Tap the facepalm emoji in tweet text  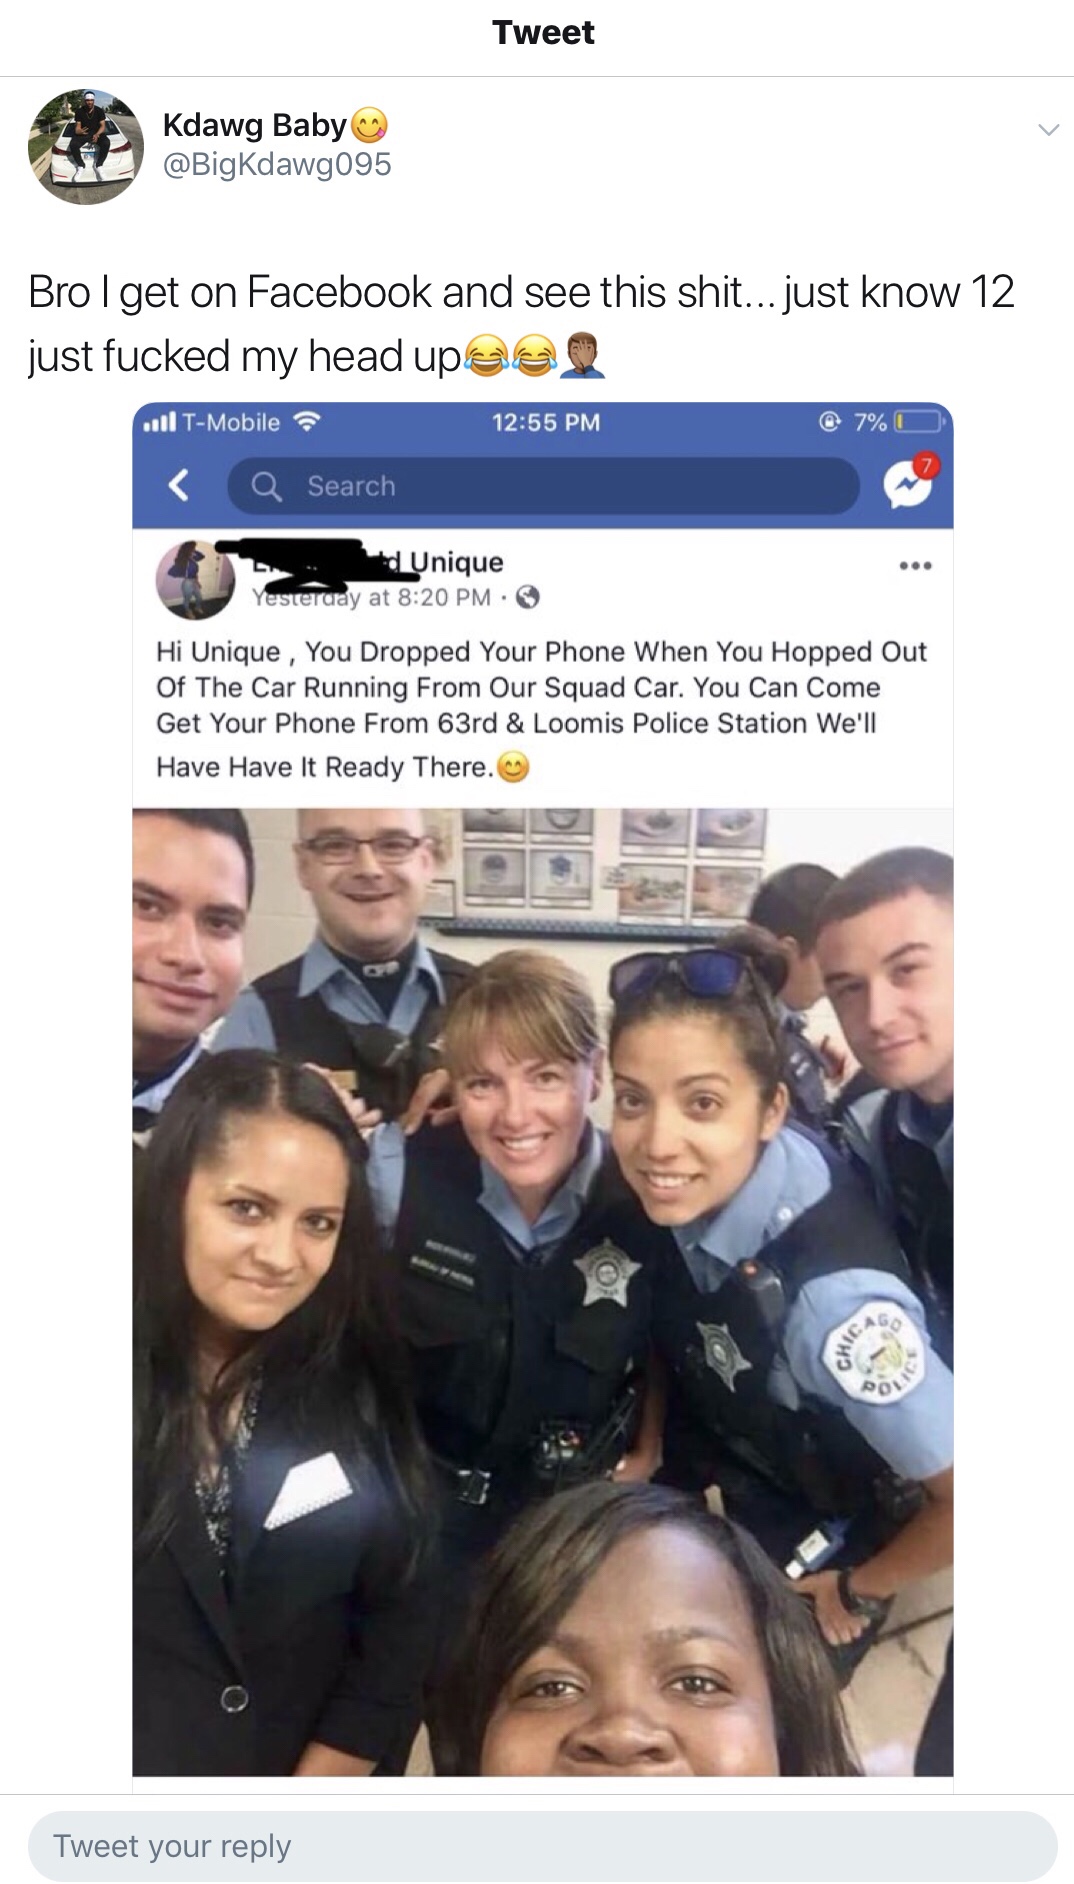pyautogui.click(x=582, y=356)
